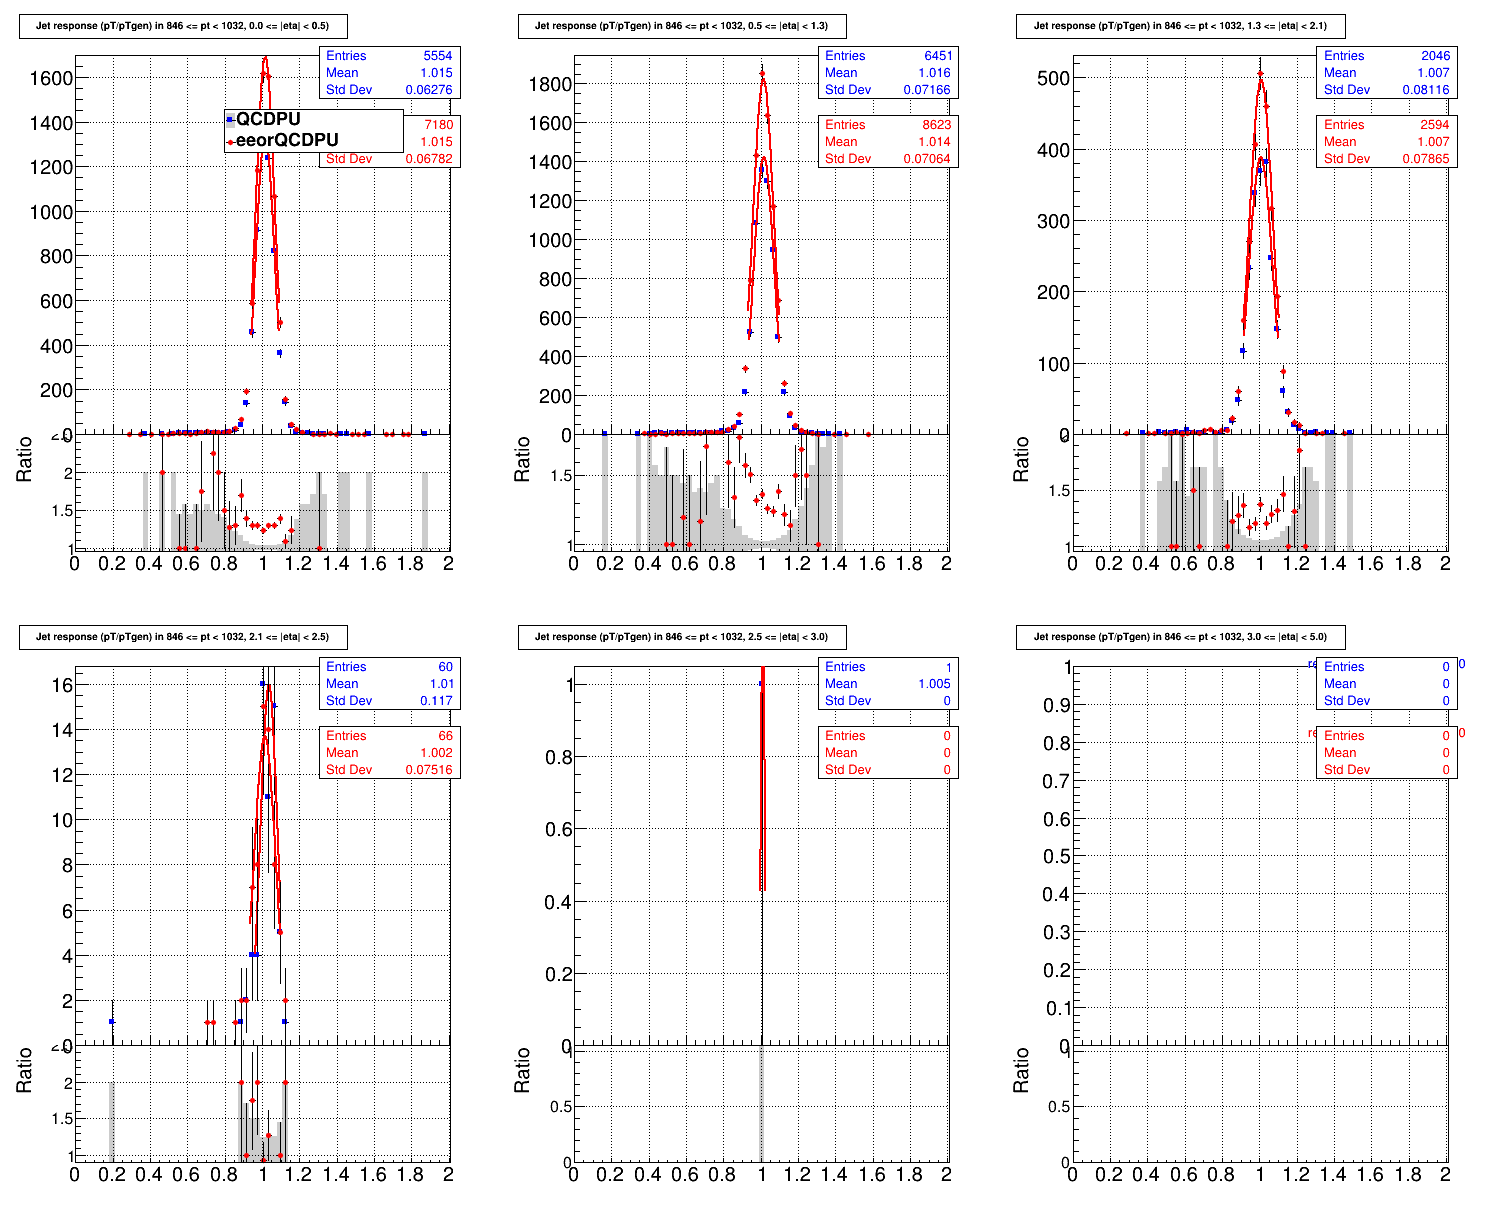
Task: Click the blue QCDPU legend marker
Action: pos(230,120)
